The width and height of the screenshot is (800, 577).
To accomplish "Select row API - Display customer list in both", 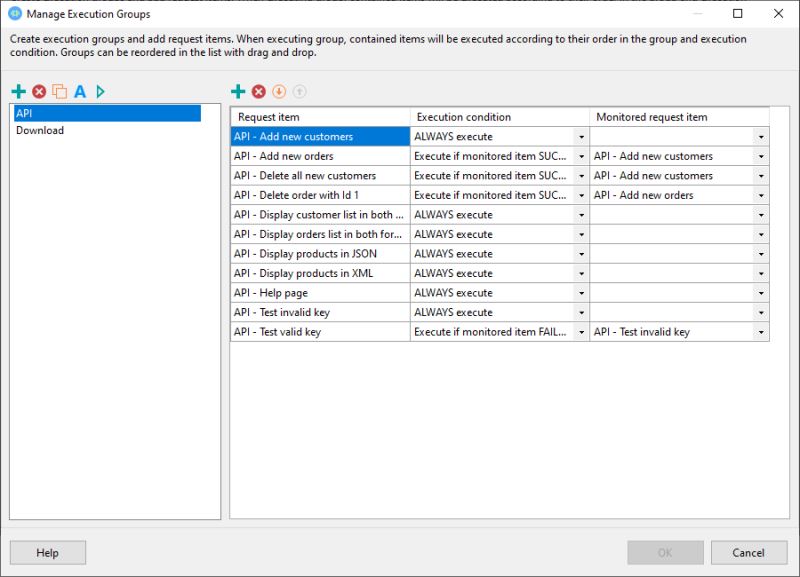I will coord(320,215).
